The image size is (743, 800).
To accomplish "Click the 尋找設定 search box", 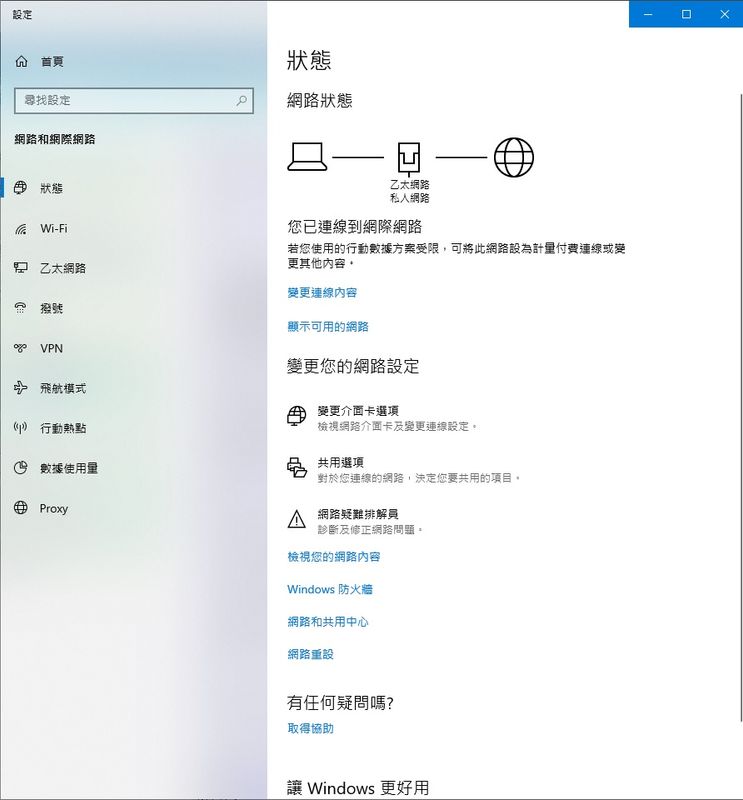I will (x=120, y=101).
